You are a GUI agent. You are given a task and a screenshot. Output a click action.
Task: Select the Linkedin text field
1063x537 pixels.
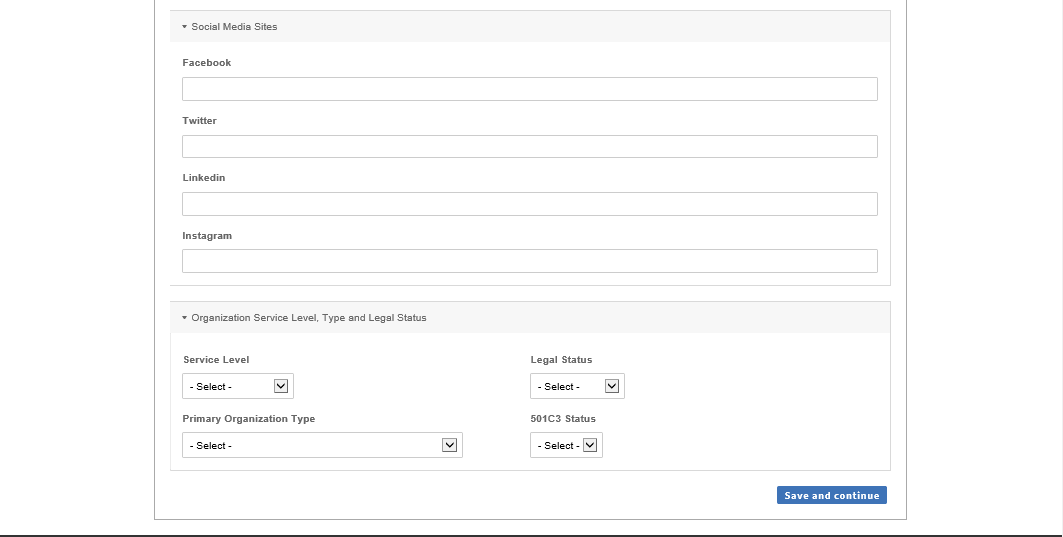529,204
